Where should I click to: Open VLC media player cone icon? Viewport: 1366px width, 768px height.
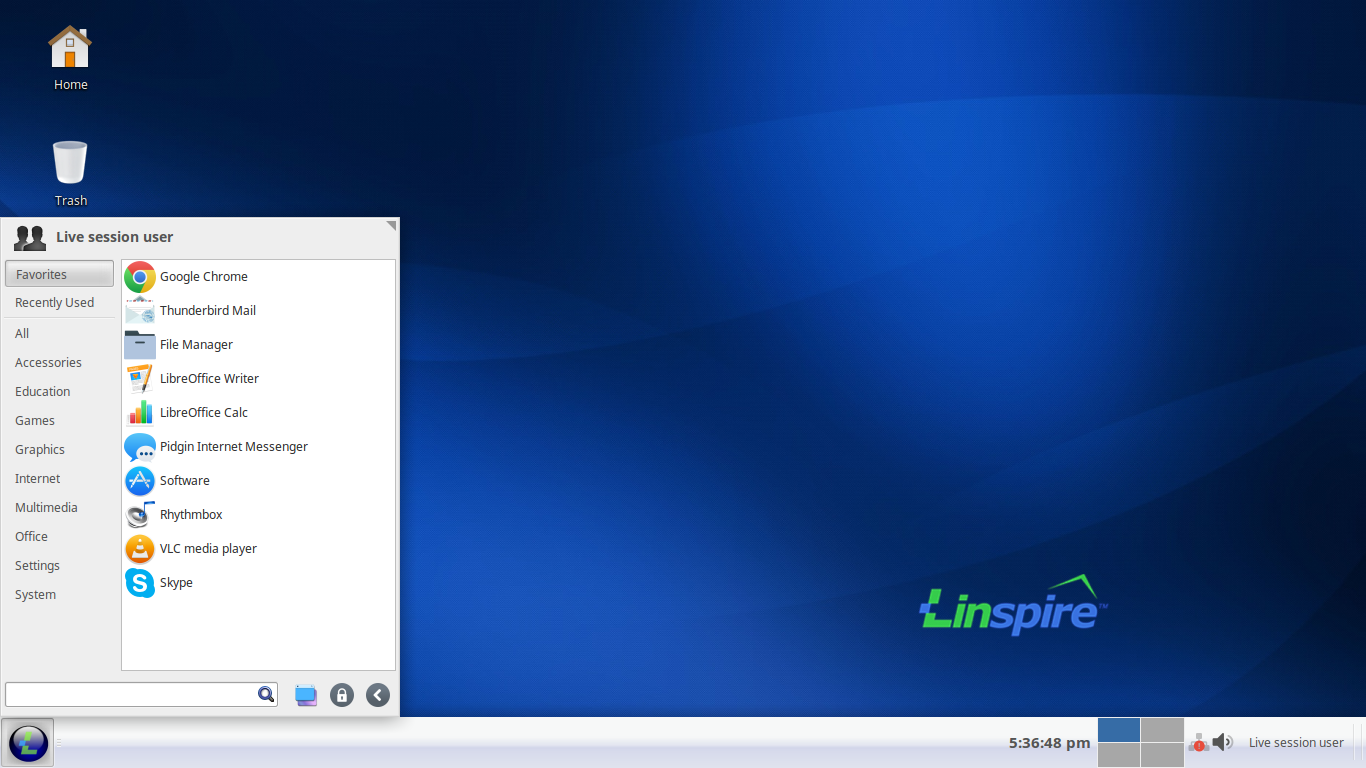pyautogui.click(x=140, y=549)
